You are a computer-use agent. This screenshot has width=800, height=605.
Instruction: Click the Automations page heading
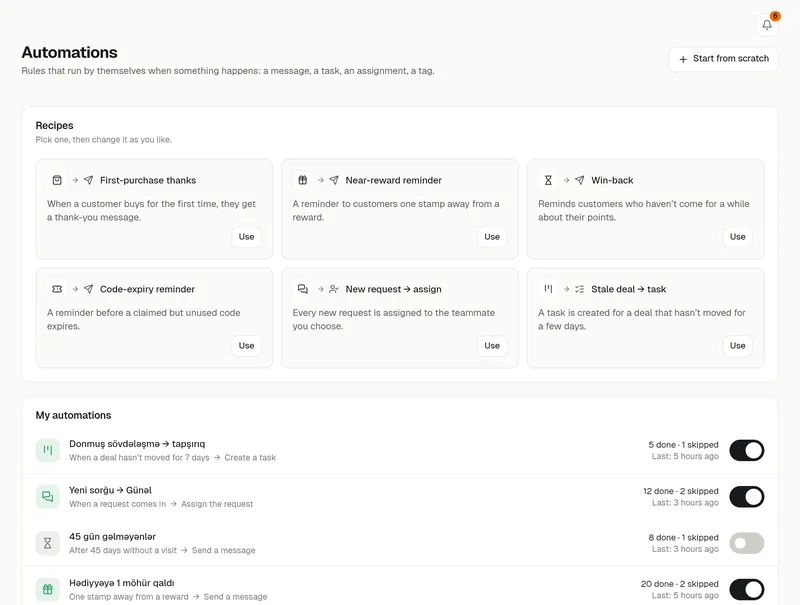pyautogui.click(x=69, y=53)
